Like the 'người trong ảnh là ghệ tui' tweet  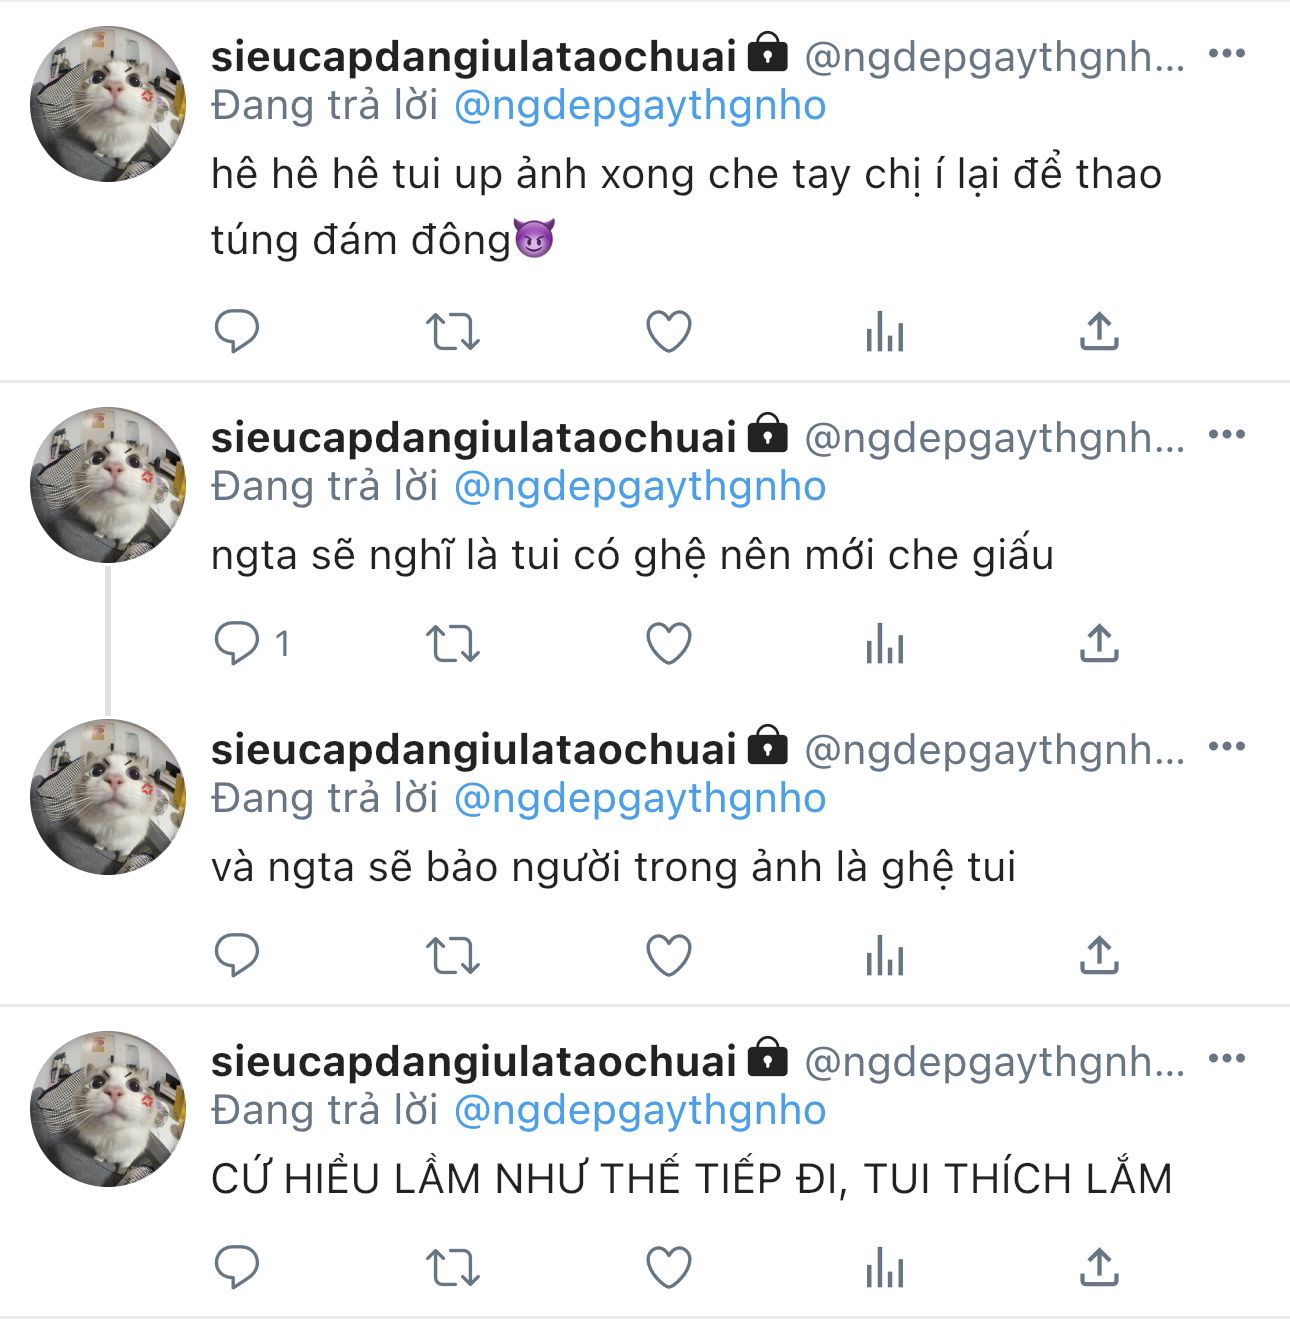[x=669, y=956]
